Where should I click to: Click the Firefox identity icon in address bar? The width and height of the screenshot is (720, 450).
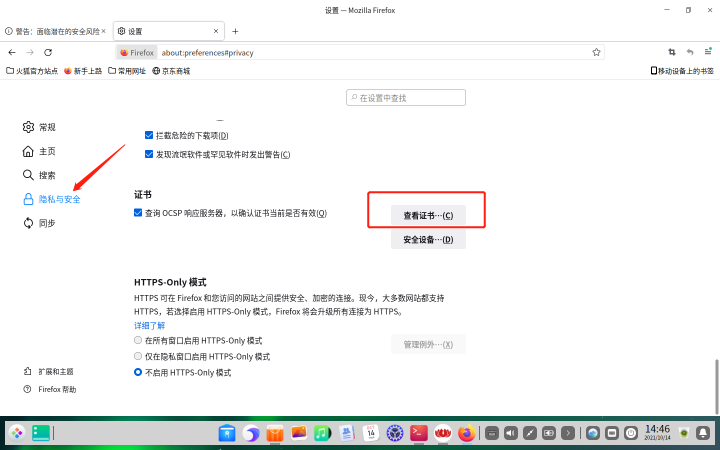[137, 52]
